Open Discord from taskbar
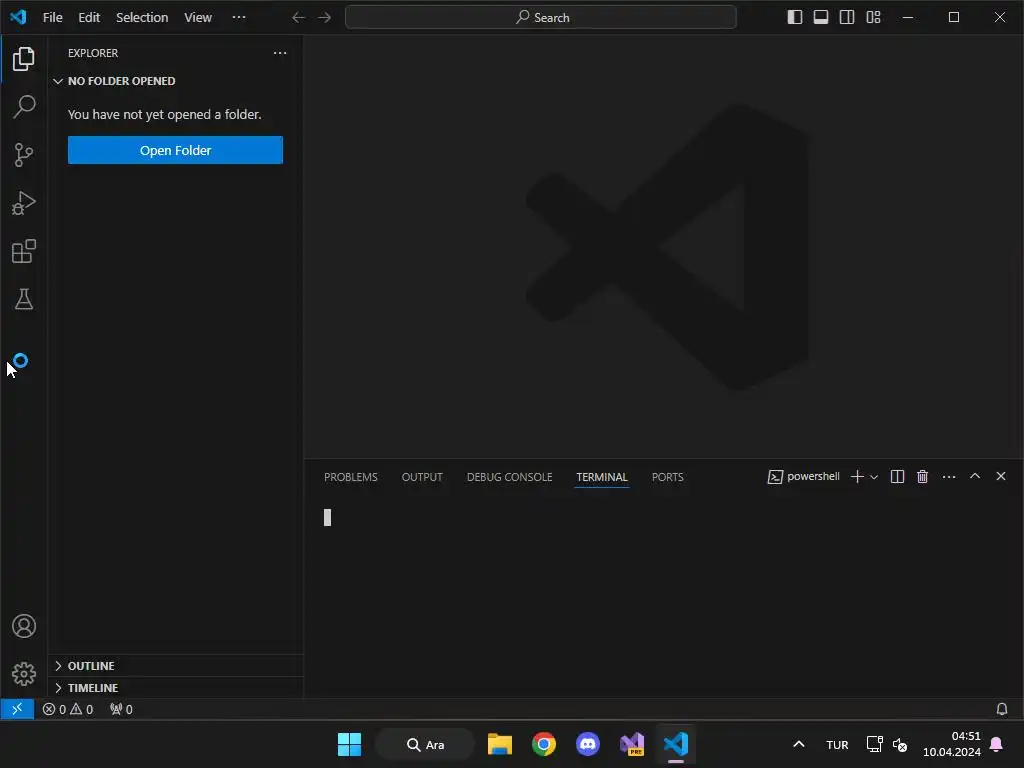The height and width of the screenshot is (768, 1024). tap(588, 744)
